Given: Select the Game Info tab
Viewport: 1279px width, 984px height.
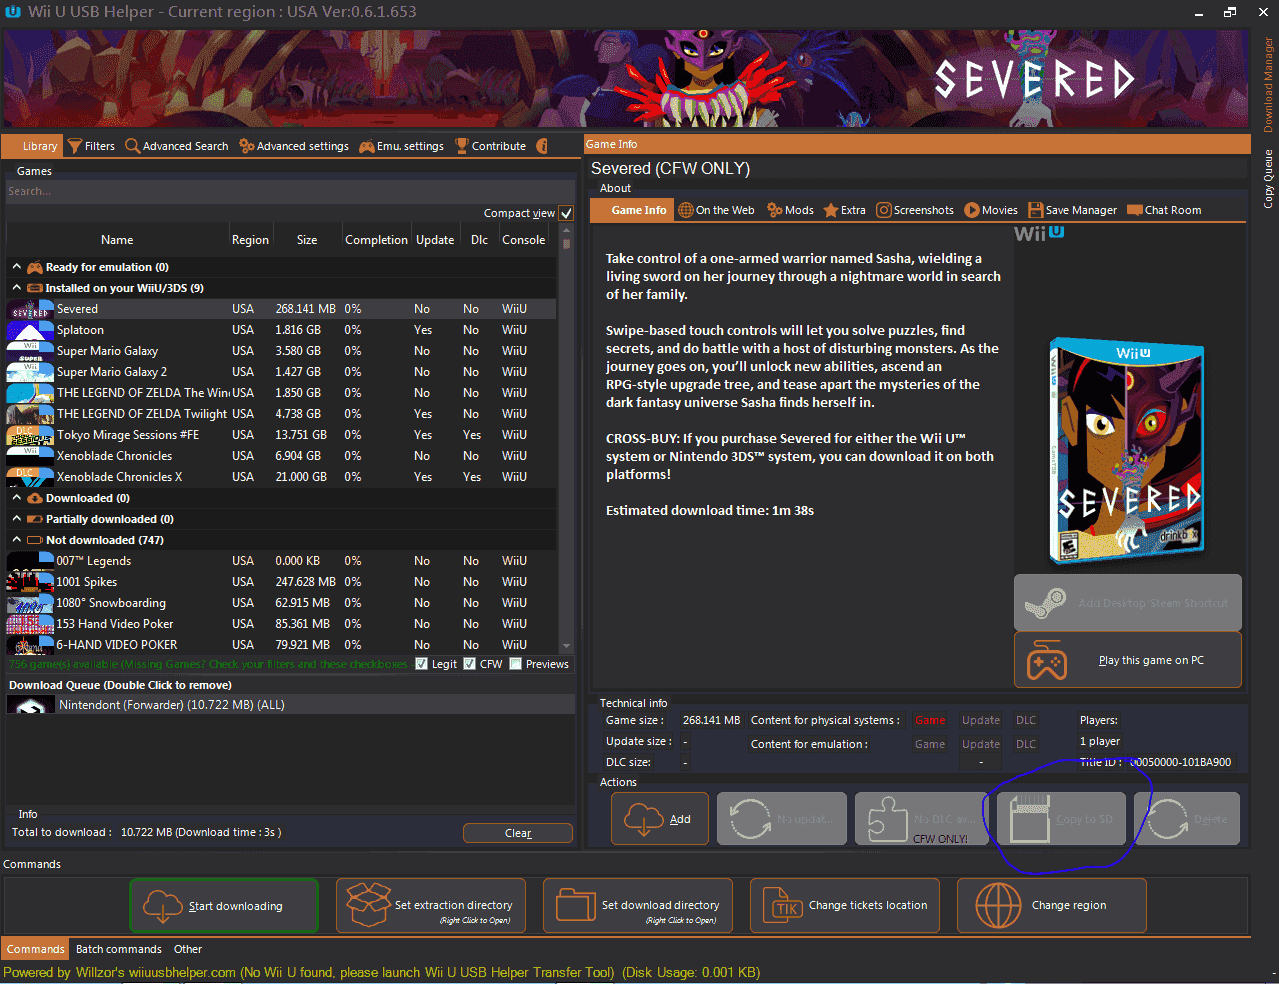Looking at the screenshot, I should tap(631, 210).
